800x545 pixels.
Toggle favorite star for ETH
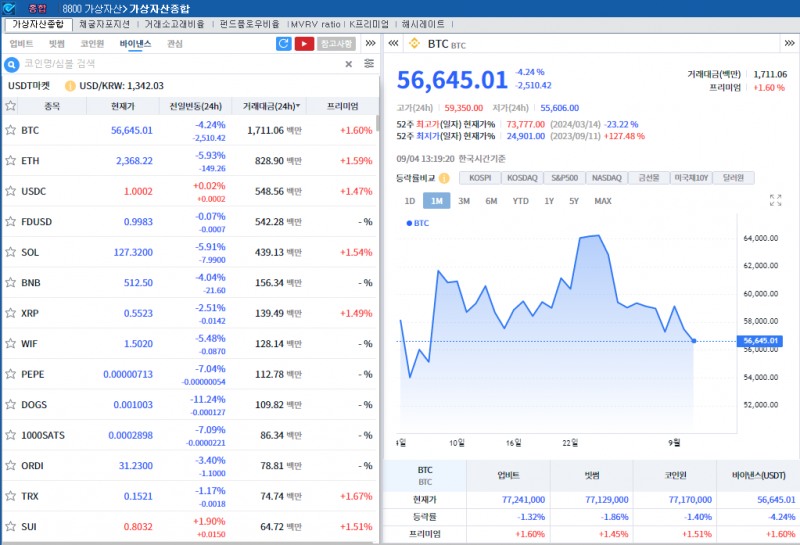tap(11, 161)
